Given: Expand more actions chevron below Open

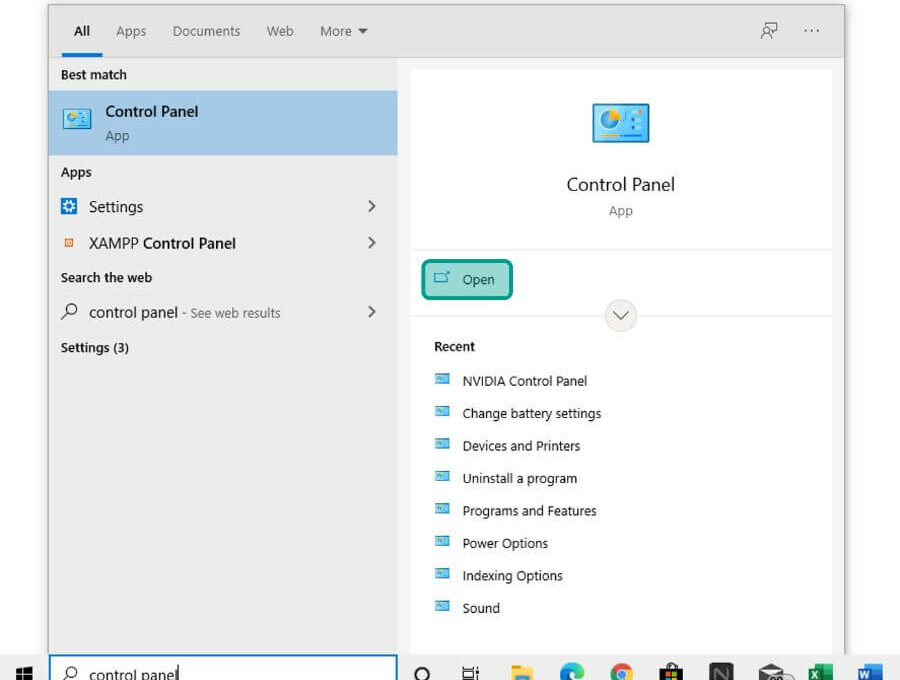Looking at the screenshot, I should [620, 316].
